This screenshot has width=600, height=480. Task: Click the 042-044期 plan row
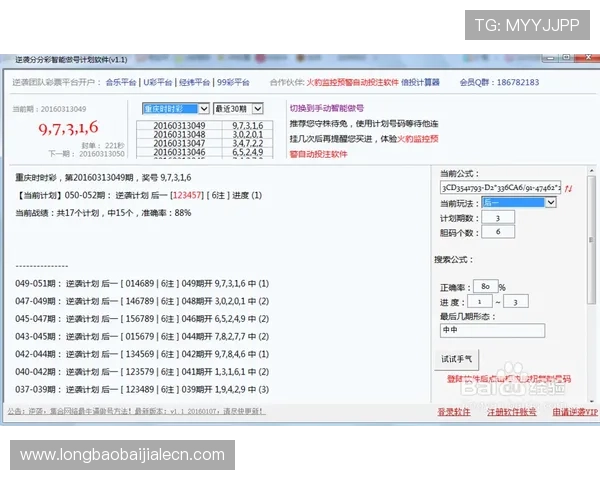tap(142, 354)
